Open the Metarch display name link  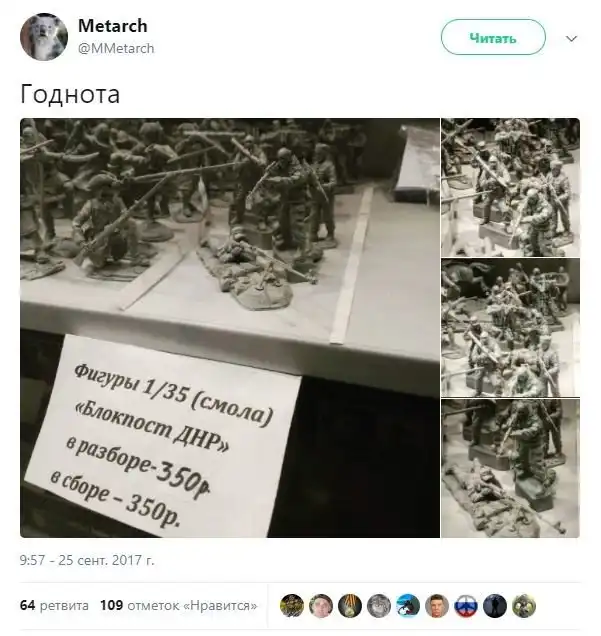113,26
